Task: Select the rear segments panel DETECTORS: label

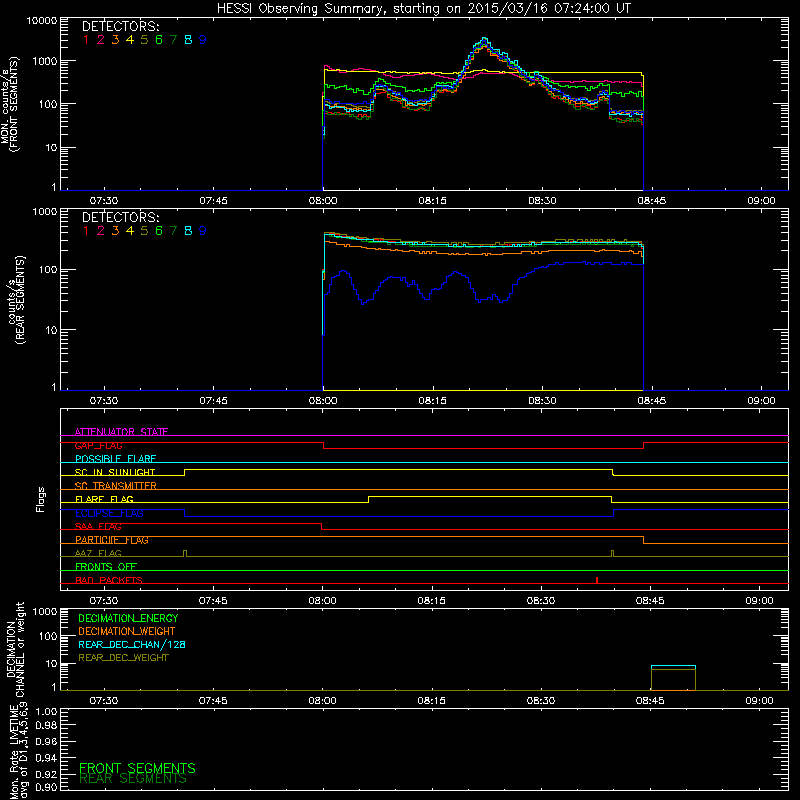Action: coord(120,217)
